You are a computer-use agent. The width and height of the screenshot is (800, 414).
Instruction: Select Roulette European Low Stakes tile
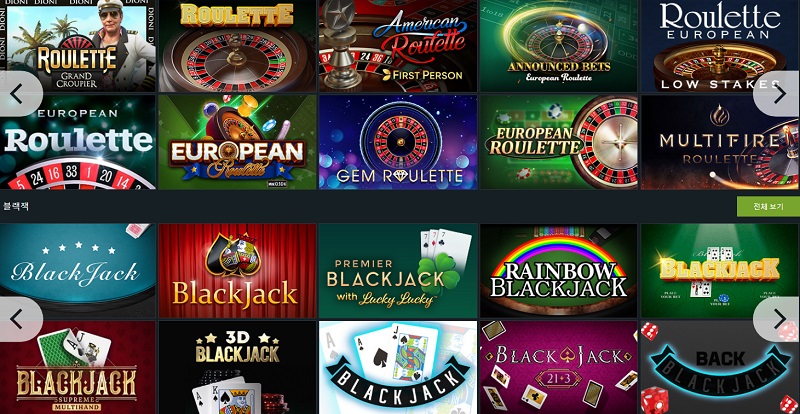(x=720, y=46)
